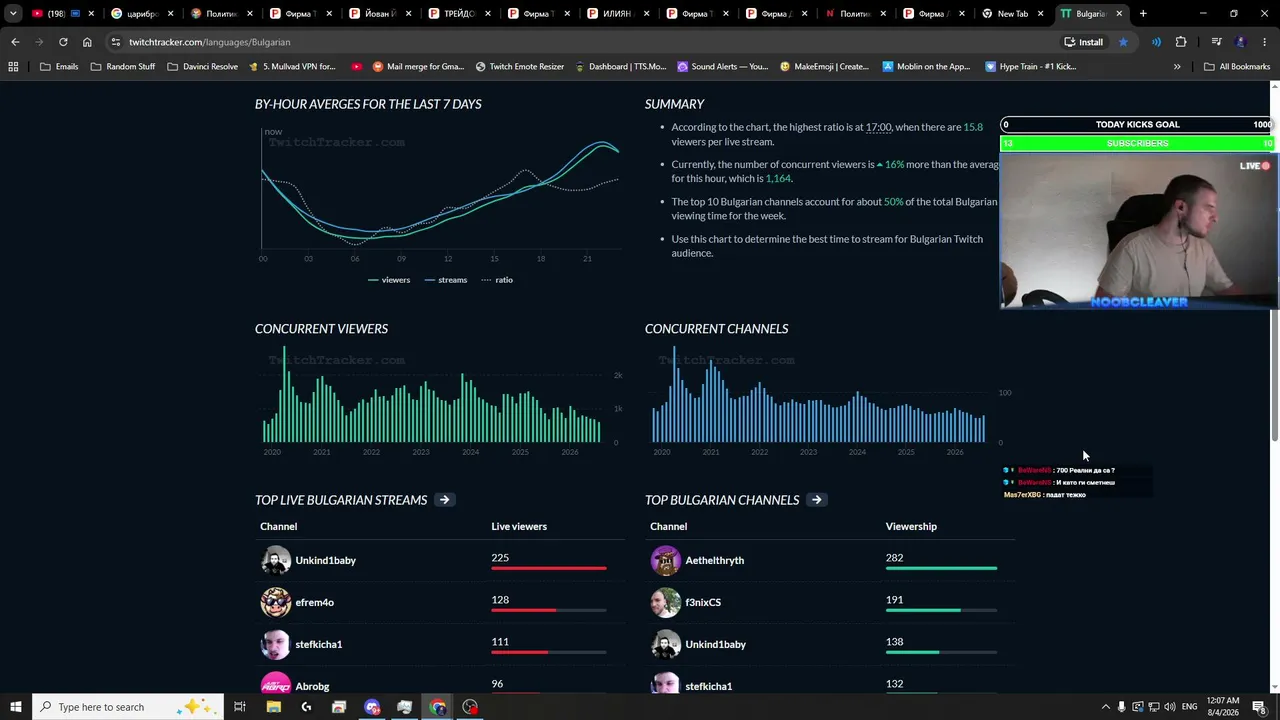
Task: Click the Install app button
Action: click(x=1083, y=42)
